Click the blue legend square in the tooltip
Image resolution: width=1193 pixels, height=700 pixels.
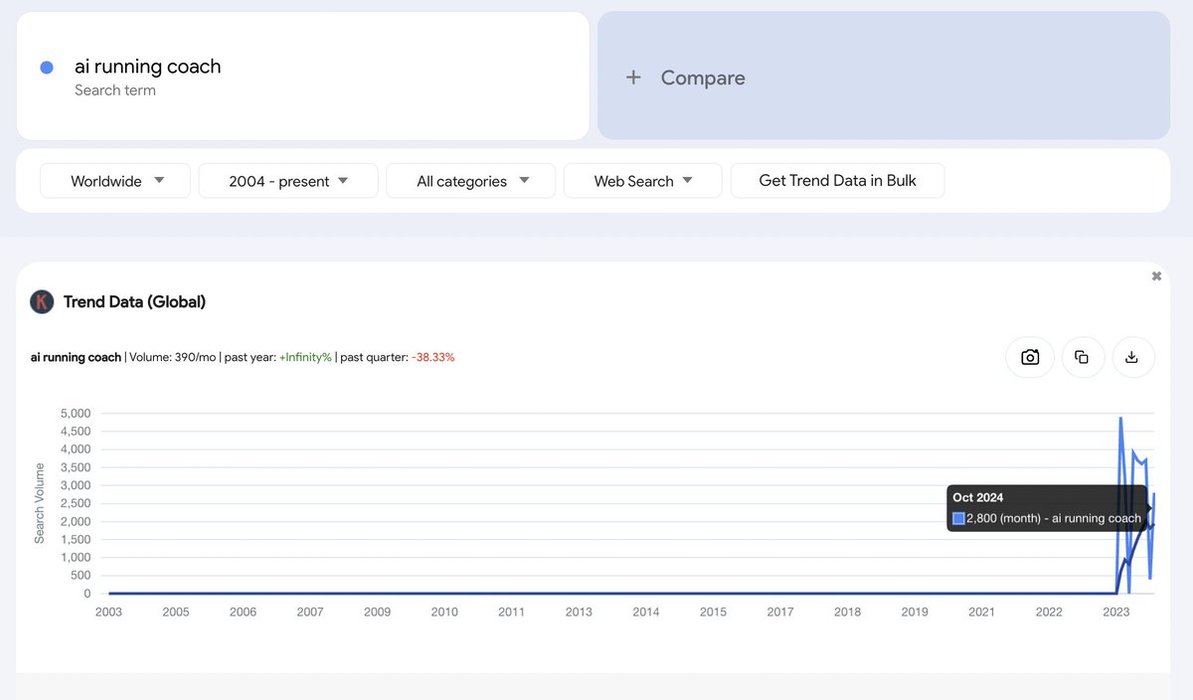pos(959,519)
